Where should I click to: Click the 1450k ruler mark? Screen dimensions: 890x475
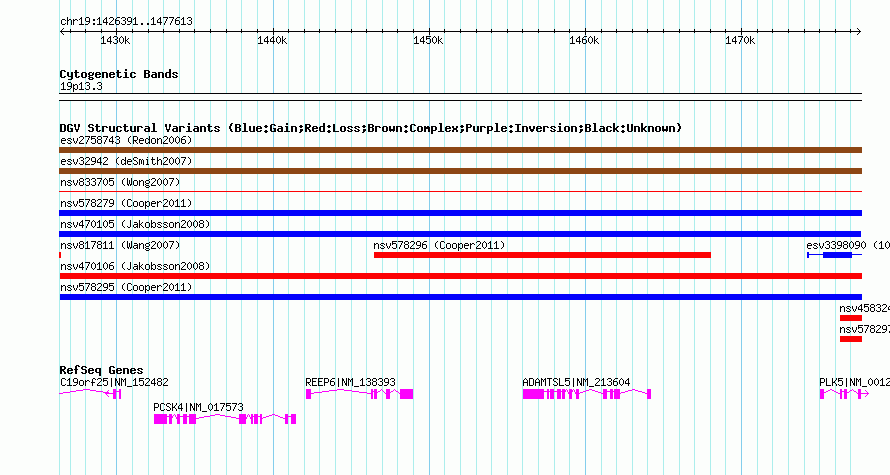pyautogui.click(x=428, y=40)
